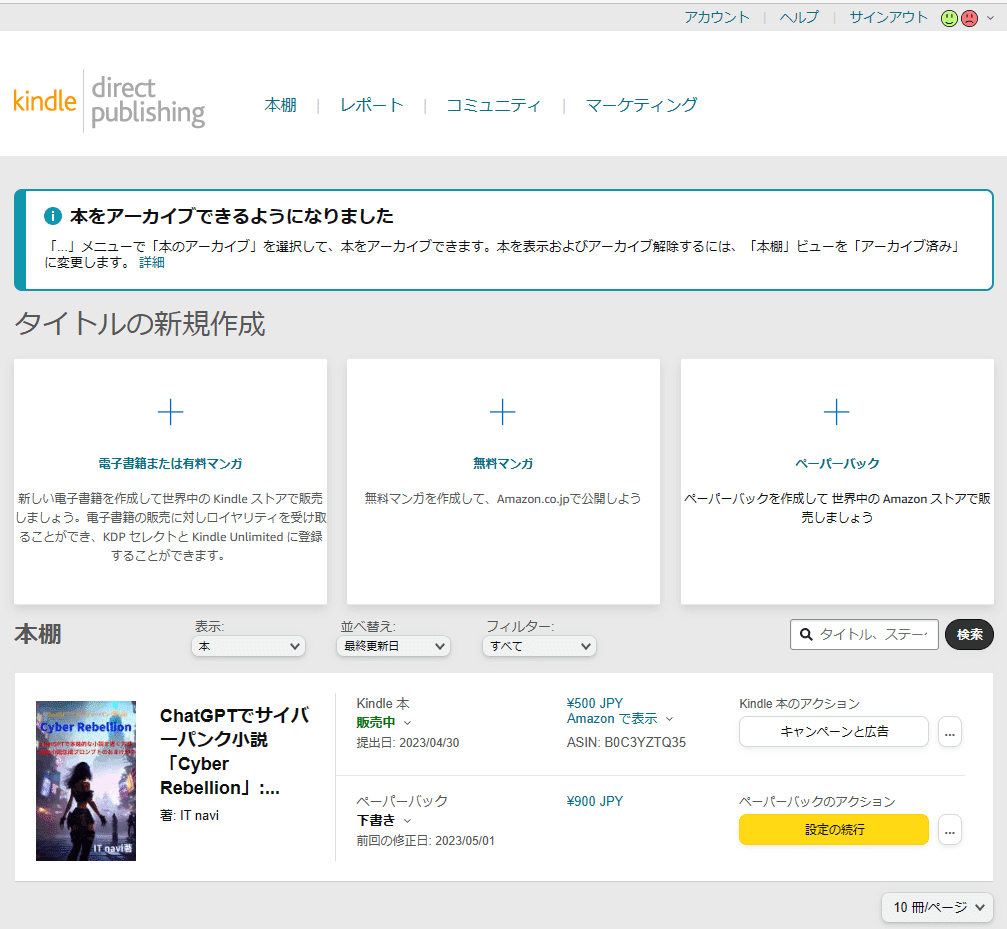Open the マーケティング navigation tab
1007x929 pixels.
[x=642, y=105]
